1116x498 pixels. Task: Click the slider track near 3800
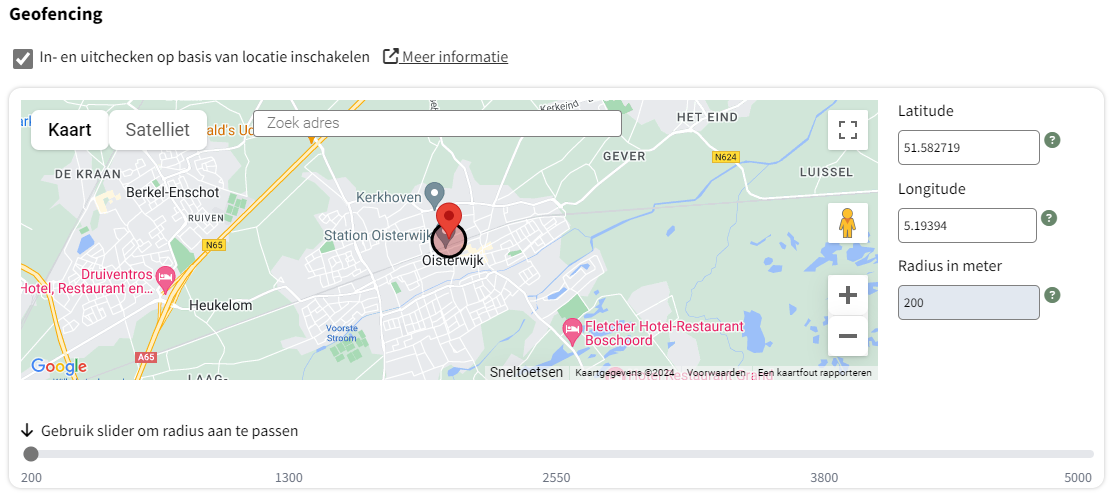click(824, 454)
